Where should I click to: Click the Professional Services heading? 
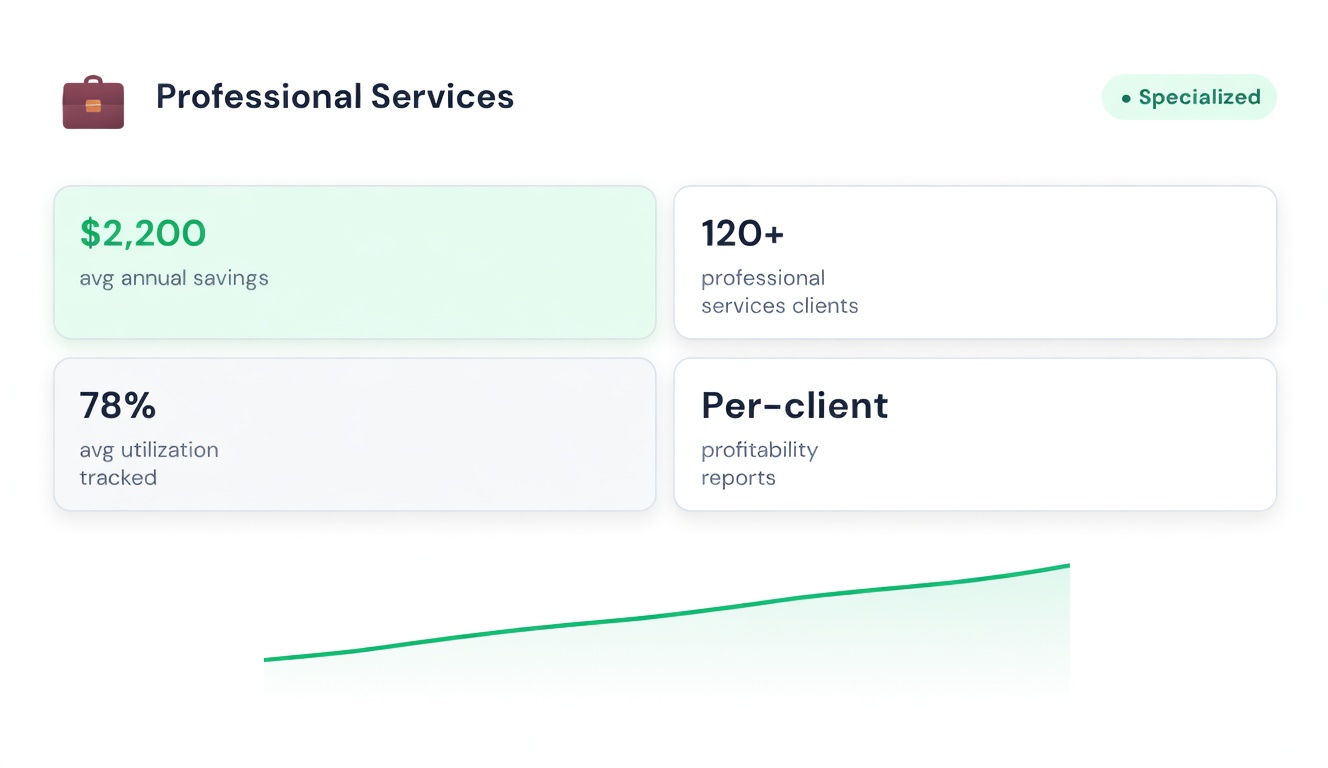[335, 97]
